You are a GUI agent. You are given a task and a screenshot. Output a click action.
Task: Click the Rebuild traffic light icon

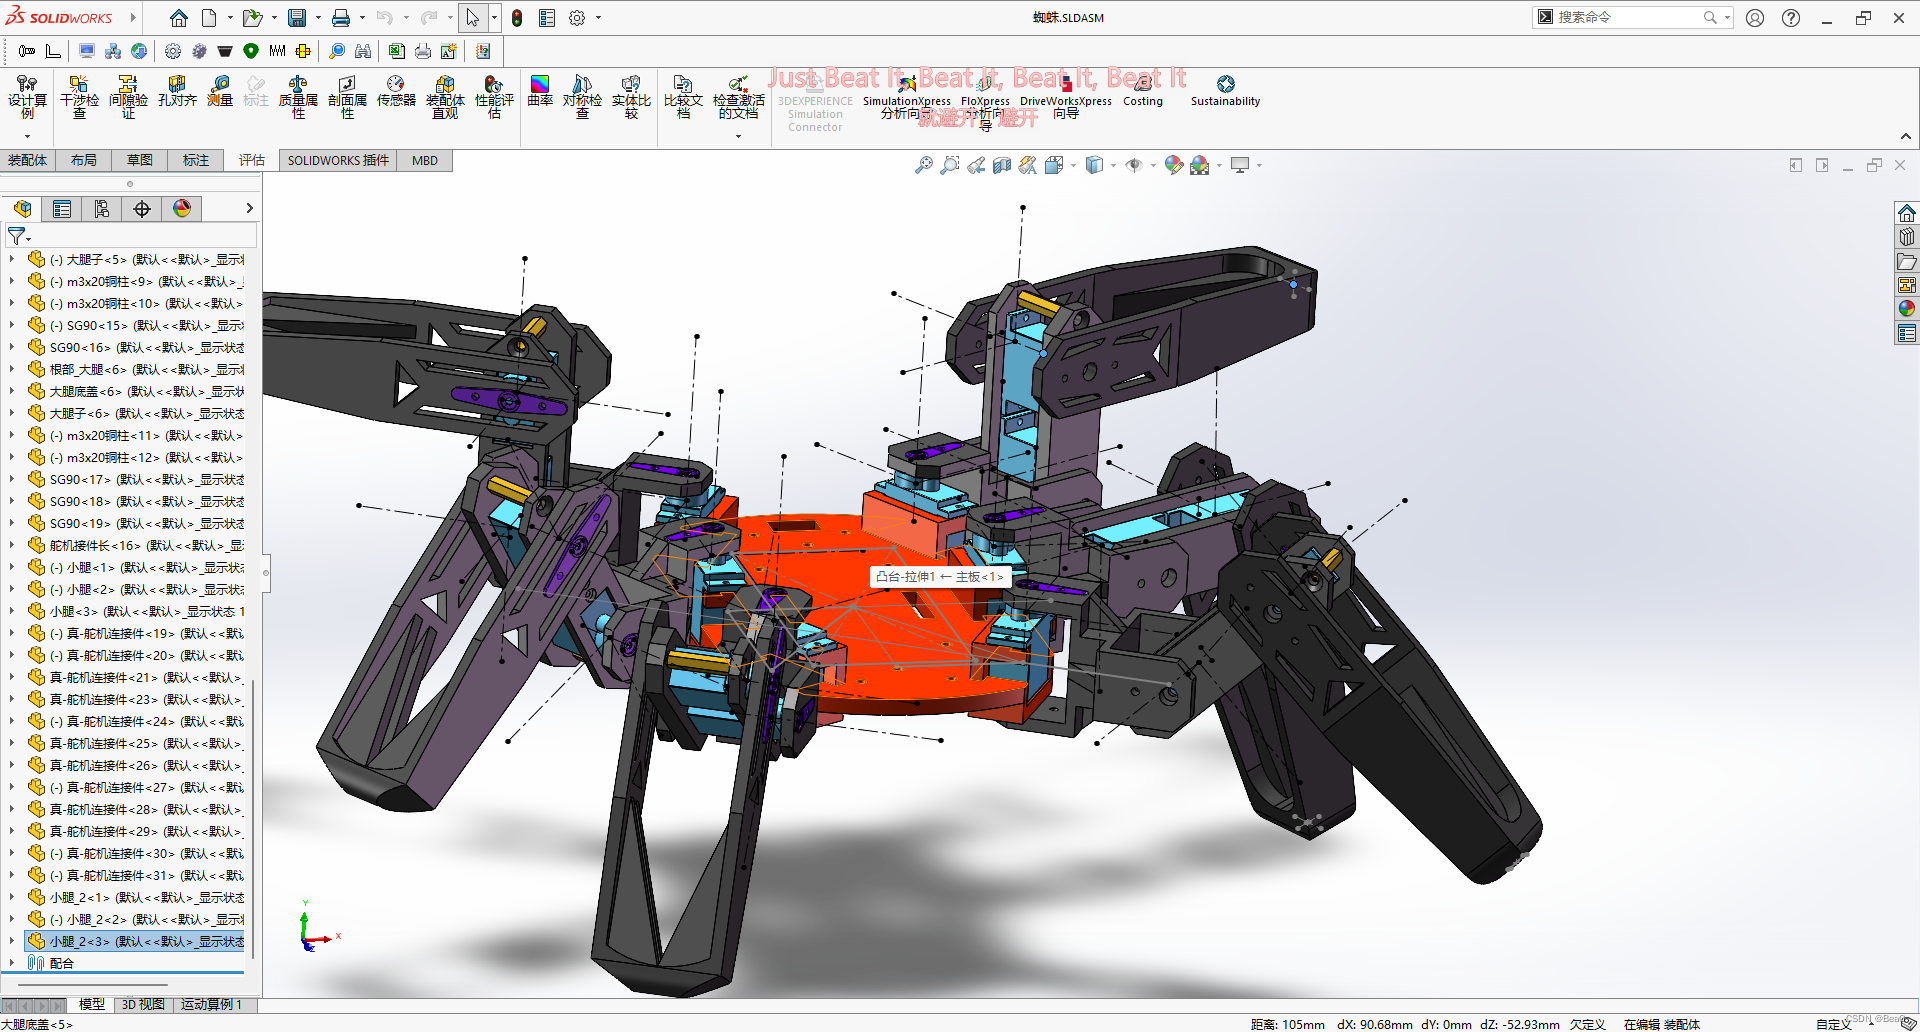(517, 18)
